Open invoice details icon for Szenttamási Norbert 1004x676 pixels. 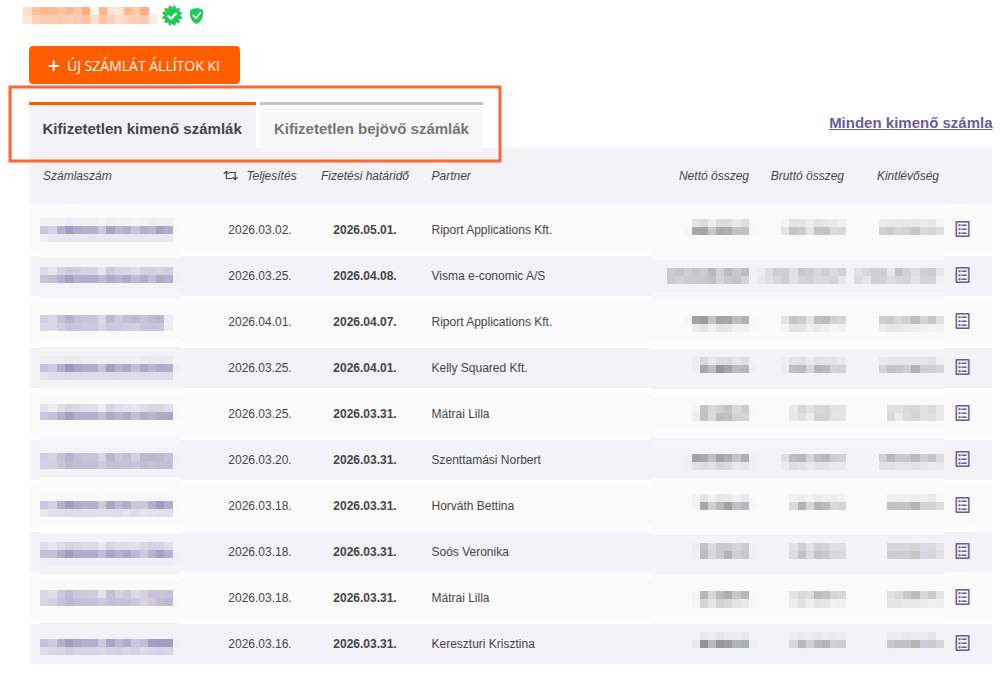pyautogui.click(x=962, y=459)
